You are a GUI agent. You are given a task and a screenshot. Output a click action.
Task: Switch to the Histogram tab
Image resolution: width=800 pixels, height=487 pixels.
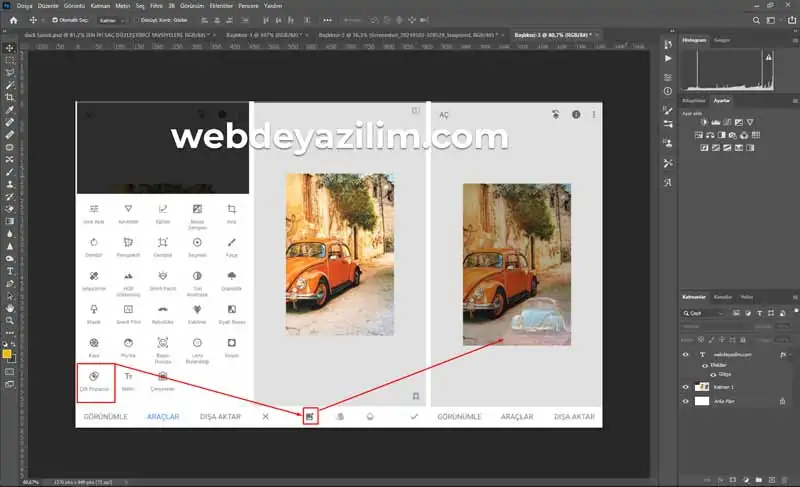(x=694, y=40)
